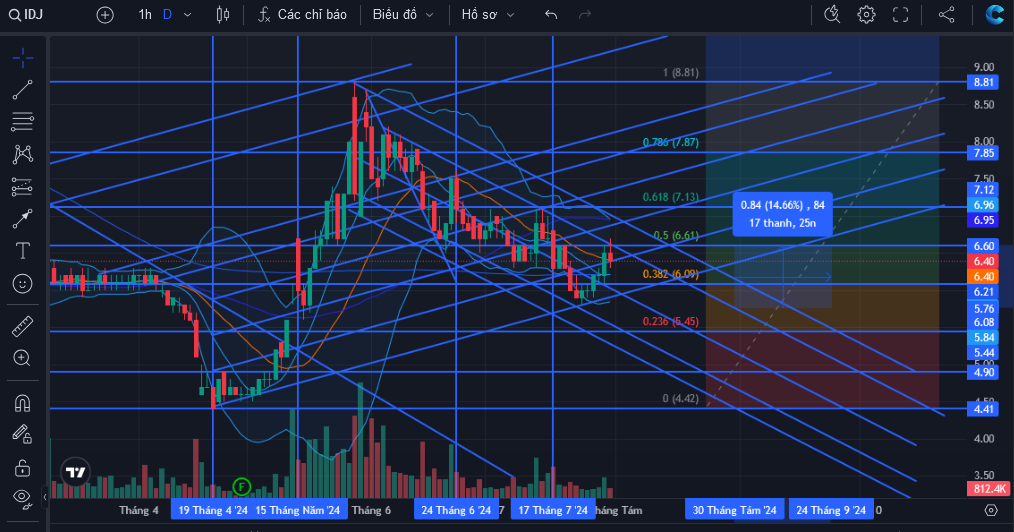Share the chart
The height and width of the screenshot is (532, 1014).
tap(947, 14)
